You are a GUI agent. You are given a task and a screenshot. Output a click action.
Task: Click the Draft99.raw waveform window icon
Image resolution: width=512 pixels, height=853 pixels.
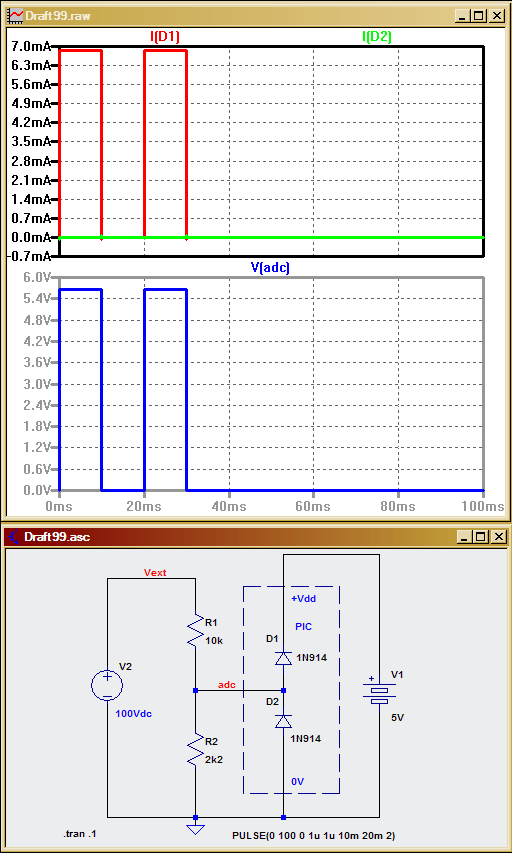[x=16, y=16]
